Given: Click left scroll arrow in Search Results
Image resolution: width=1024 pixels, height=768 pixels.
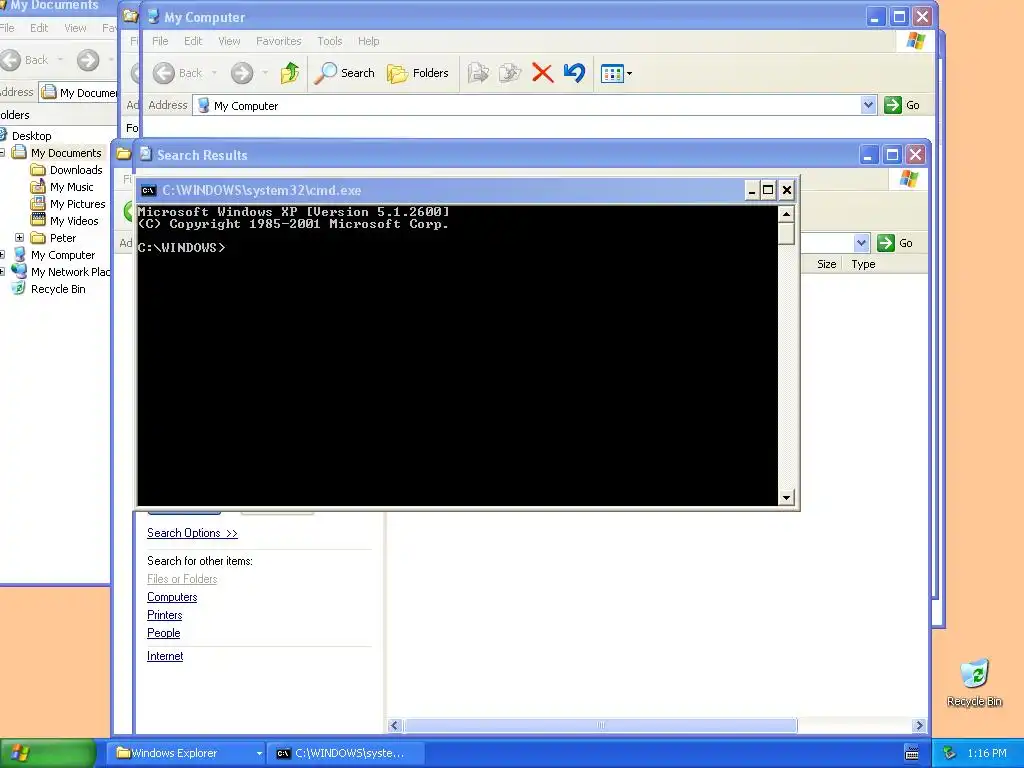Looking at the screenshot, I should [x=394, y=726].
